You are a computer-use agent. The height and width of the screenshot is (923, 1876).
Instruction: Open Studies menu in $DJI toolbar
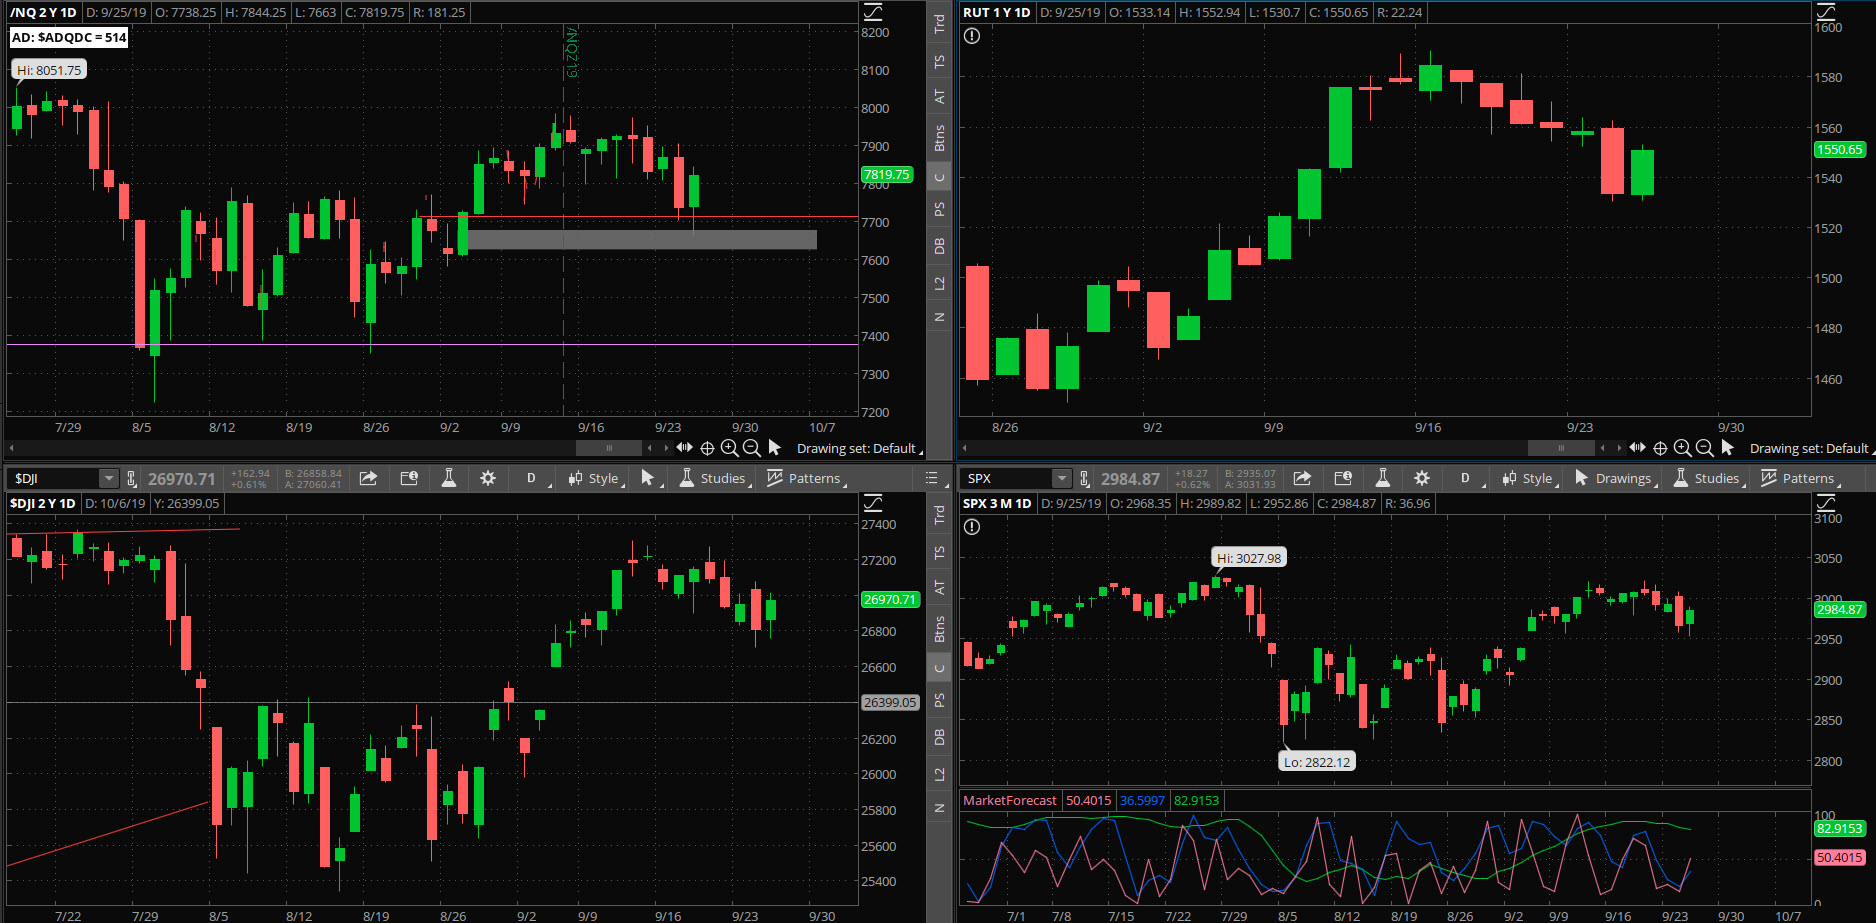714,478
